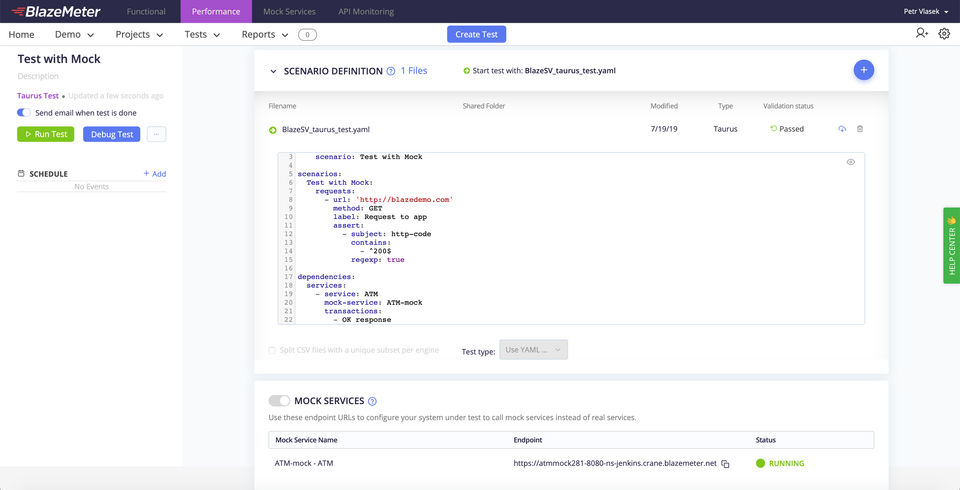Click the http://blazedemo.com URL in code
960x490 pixels.
pyautogui.click(x=404, y=200)
